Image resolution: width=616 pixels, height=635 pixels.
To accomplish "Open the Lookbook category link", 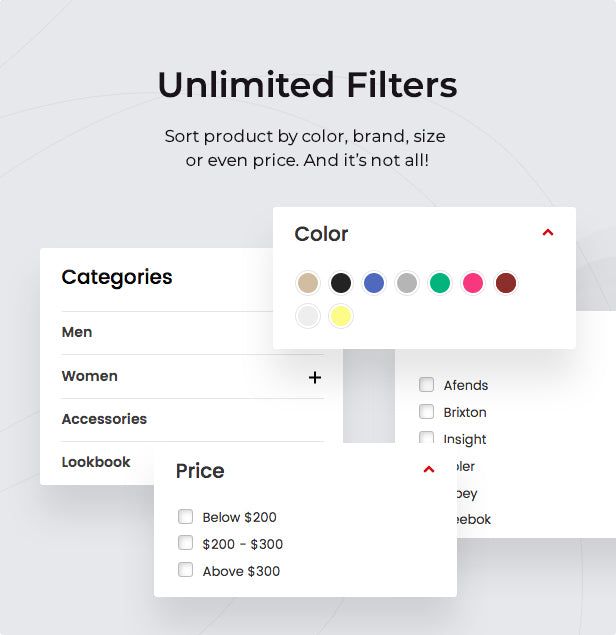I will click(x=96, y=462).
